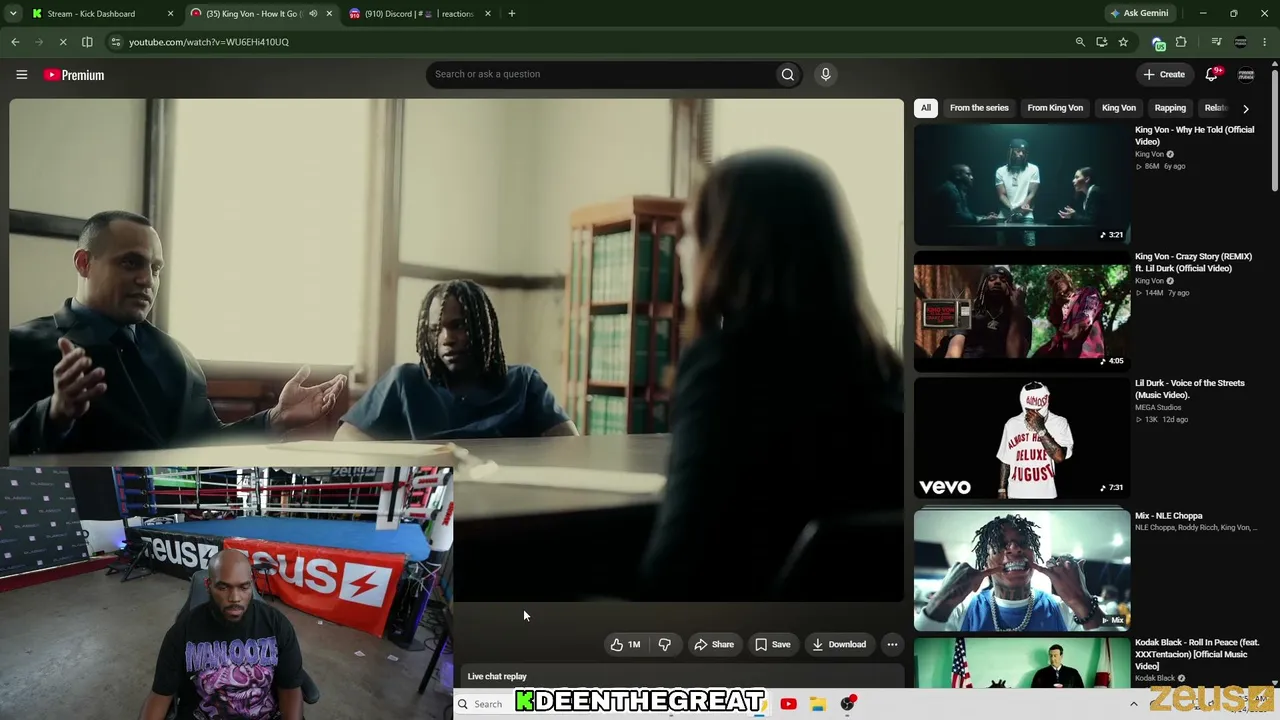The width and height of the screenshot is (1280, 720).
Task: Open the YouTube guide hamburger menu
Action: coord(21,74)
